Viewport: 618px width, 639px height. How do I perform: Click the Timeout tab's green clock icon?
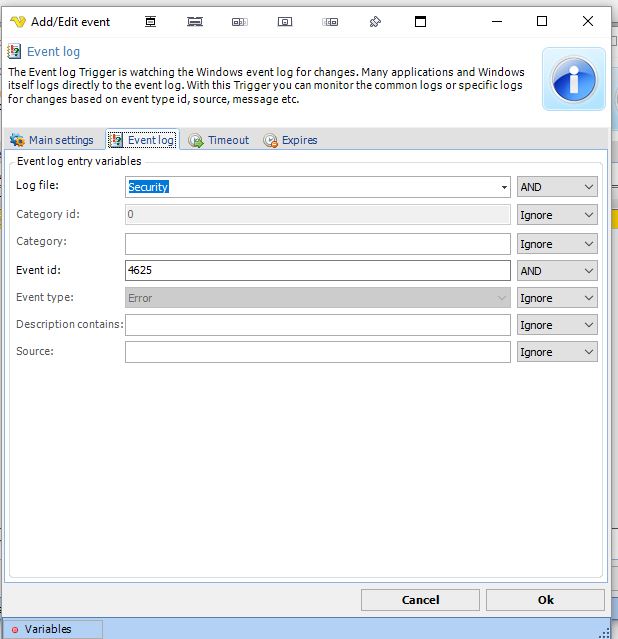click(196, 140)
